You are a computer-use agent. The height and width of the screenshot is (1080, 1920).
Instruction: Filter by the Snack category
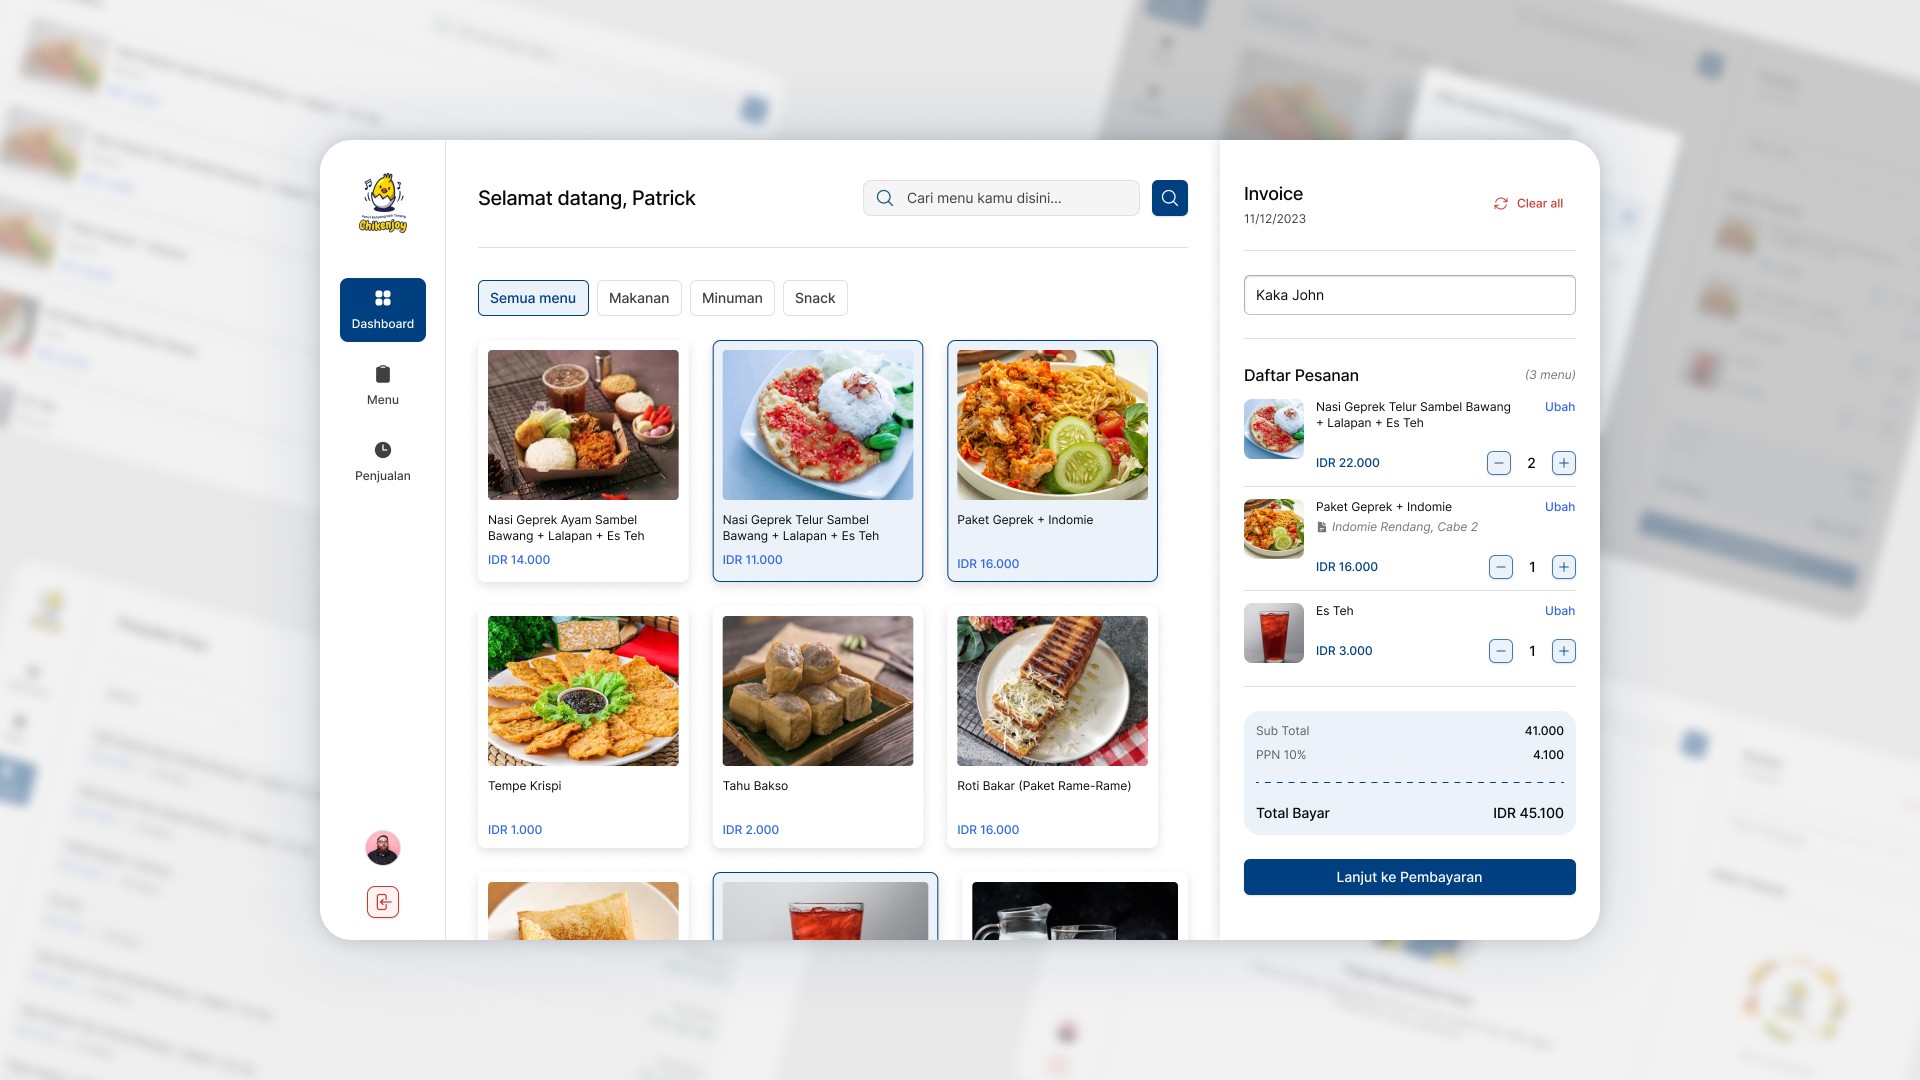pyautogui.click(x=814, y=298)
